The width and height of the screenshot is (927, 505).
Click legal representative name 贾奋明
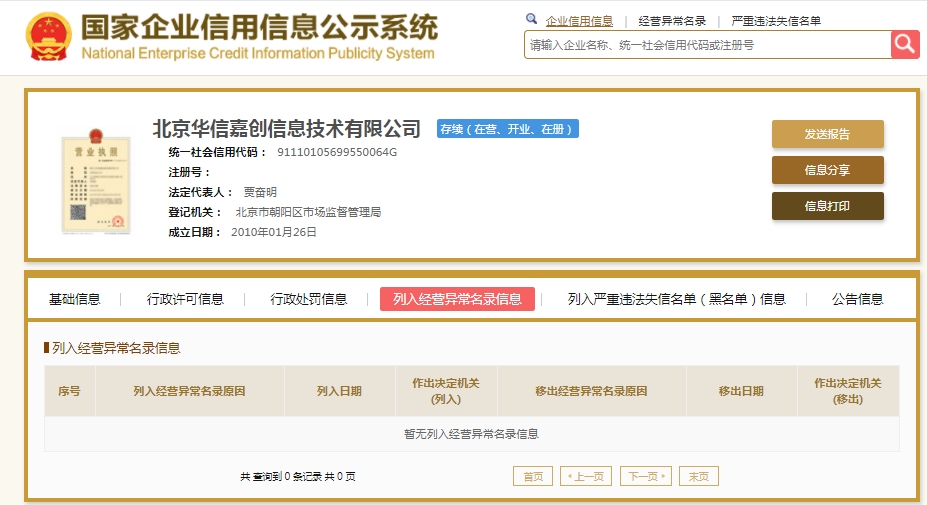(260, 192)
